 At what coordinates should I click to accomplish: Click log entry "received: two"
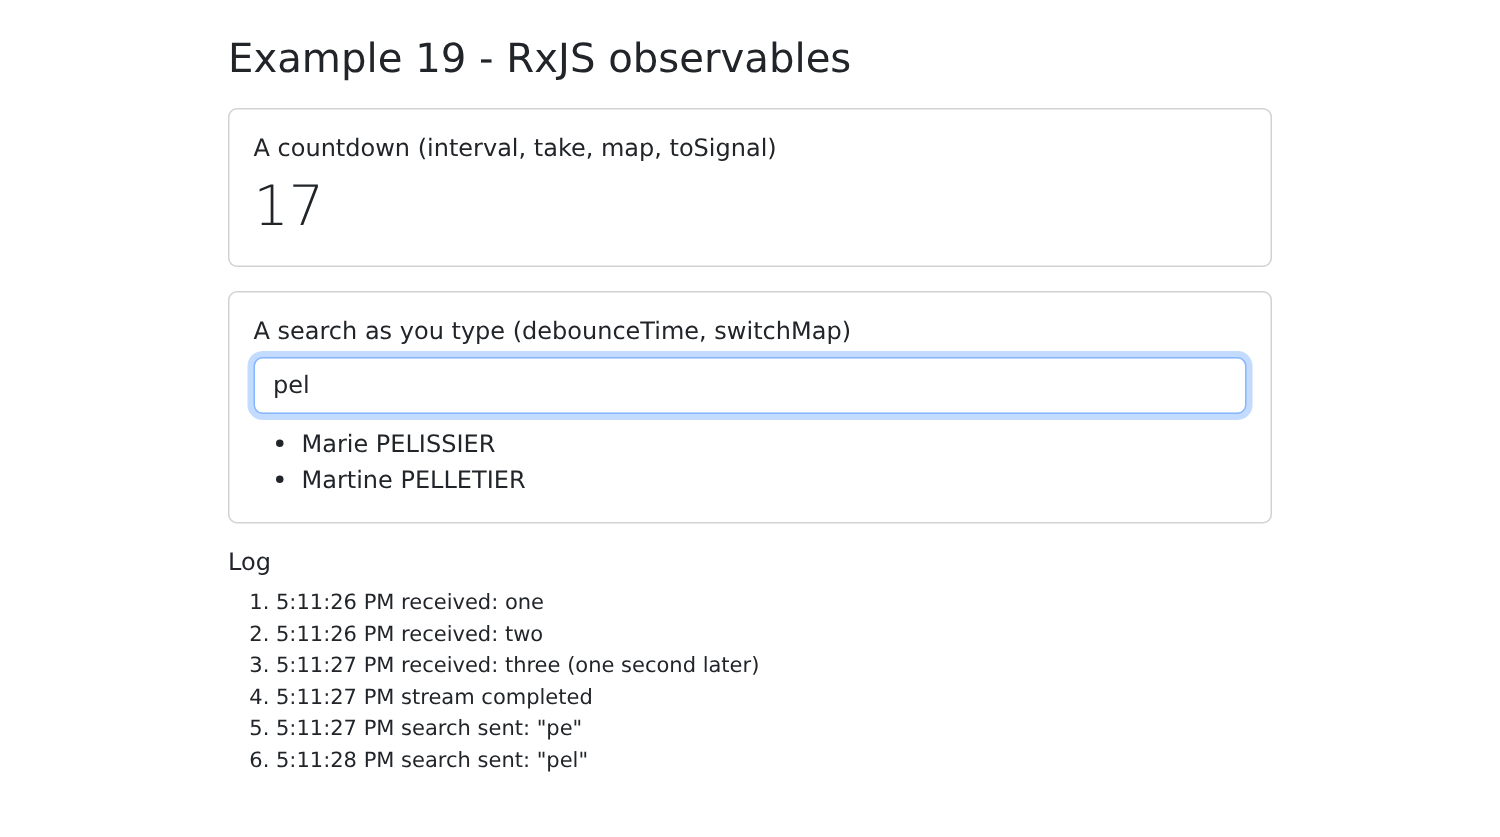(x=409, y=634)
